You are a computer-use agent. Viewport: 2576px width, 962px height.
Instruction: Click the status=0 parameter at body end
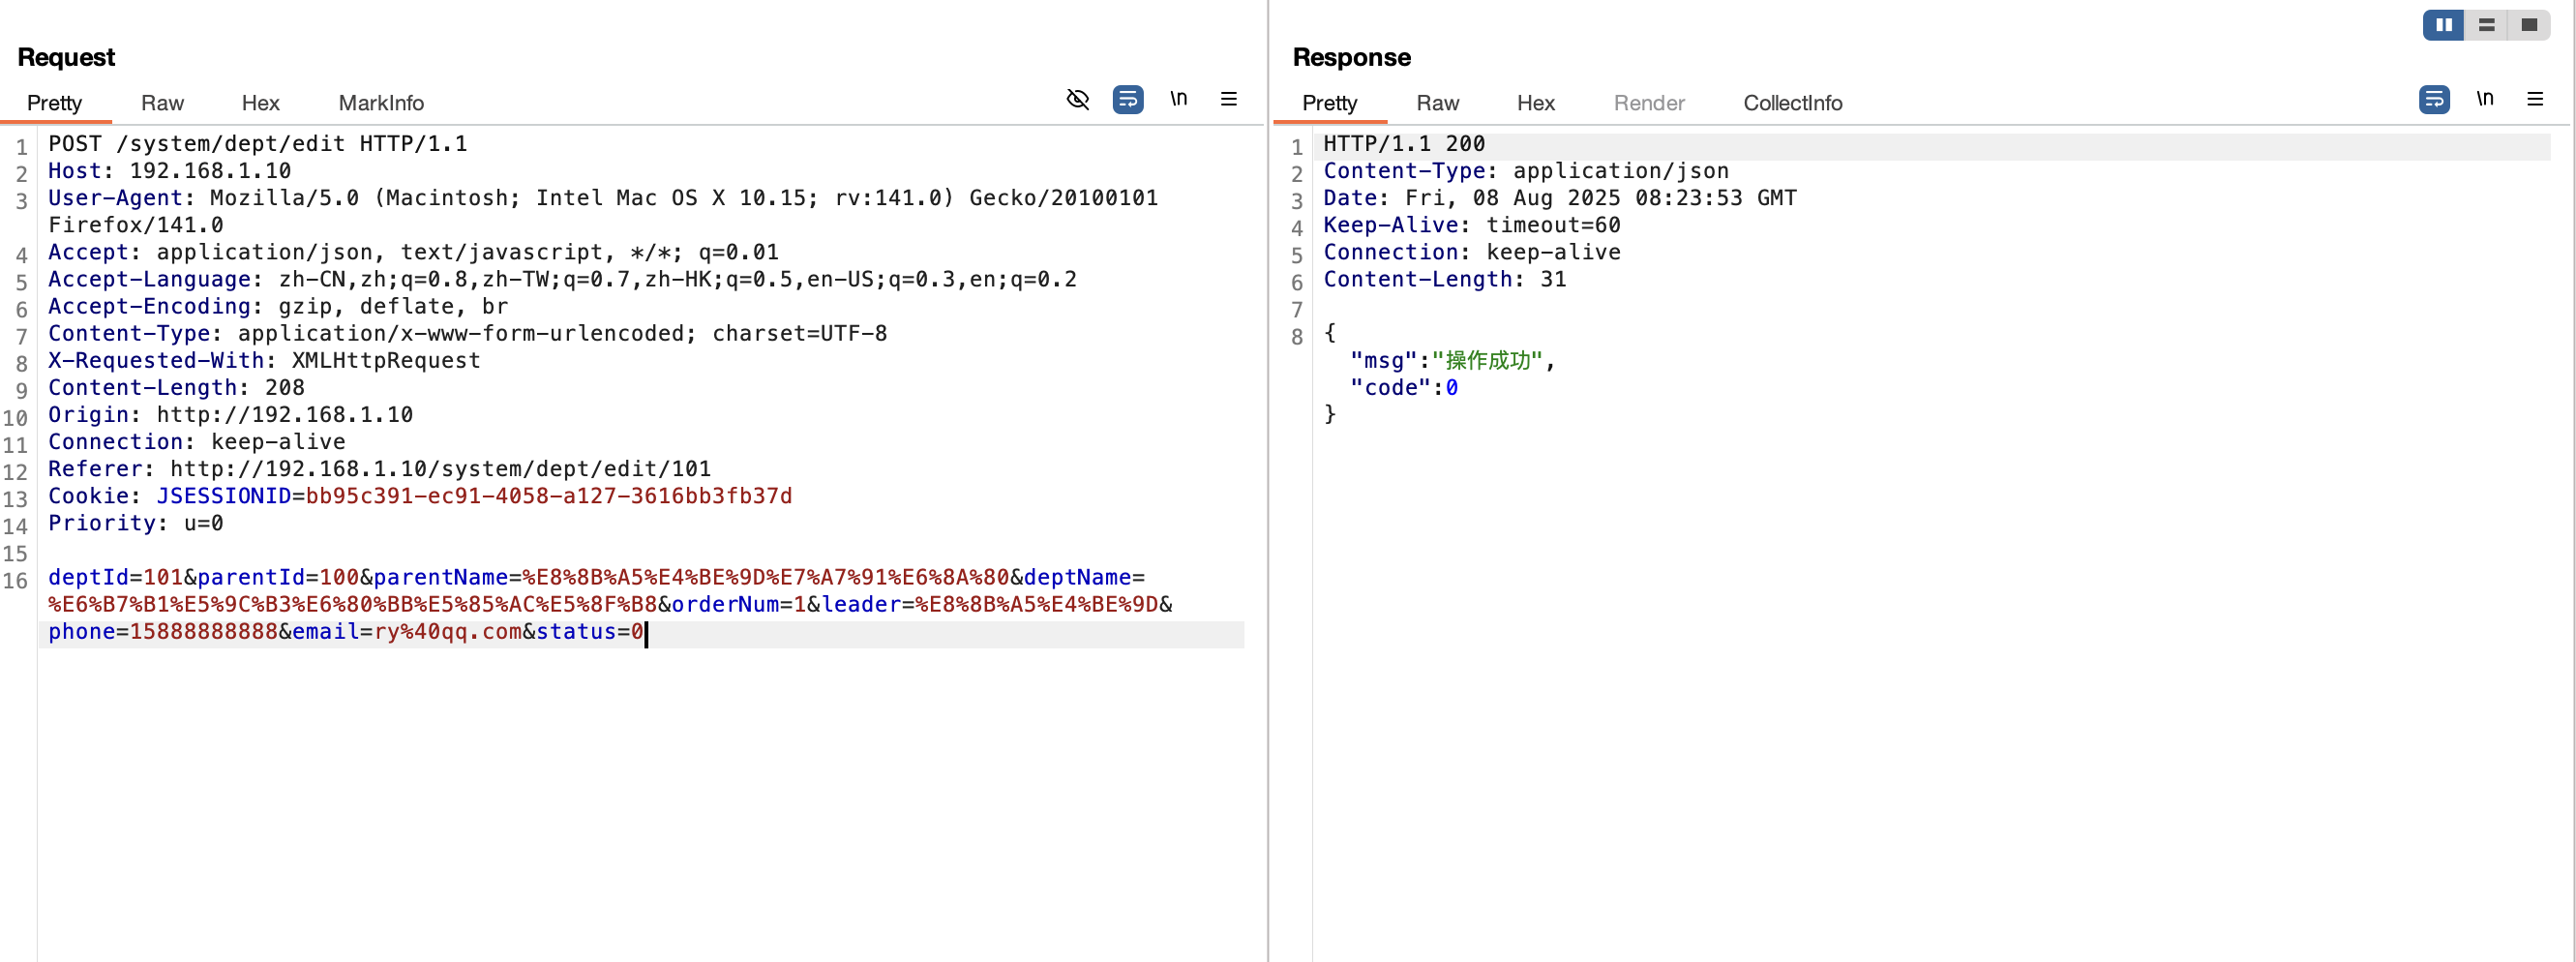(590, 631)
